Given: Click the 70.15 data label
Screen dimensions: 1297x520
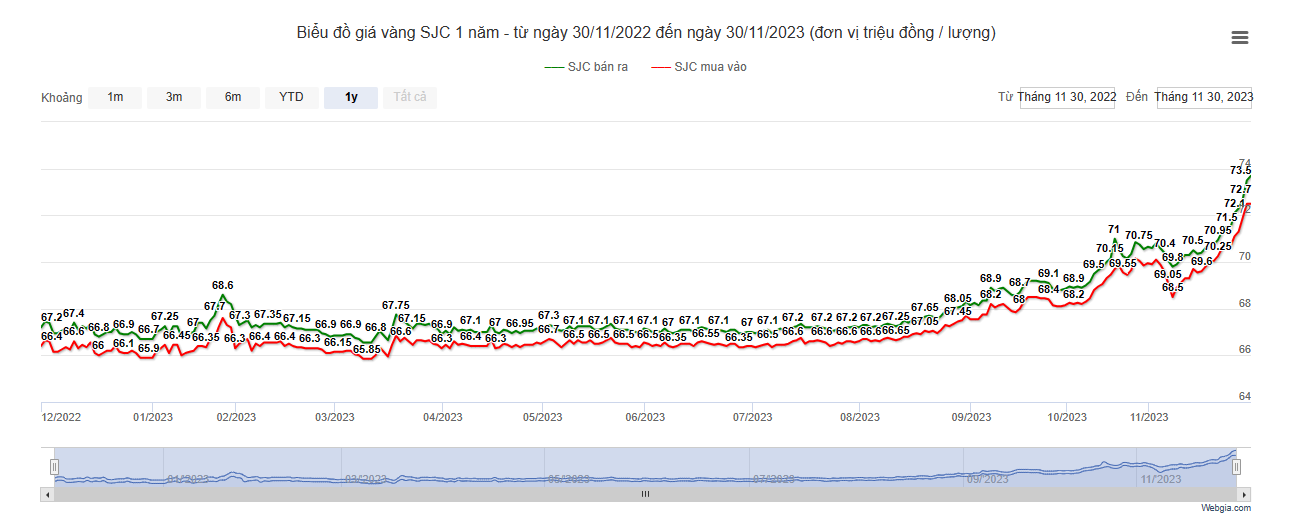Looking at the screenshot, I should pos(1110,248).
